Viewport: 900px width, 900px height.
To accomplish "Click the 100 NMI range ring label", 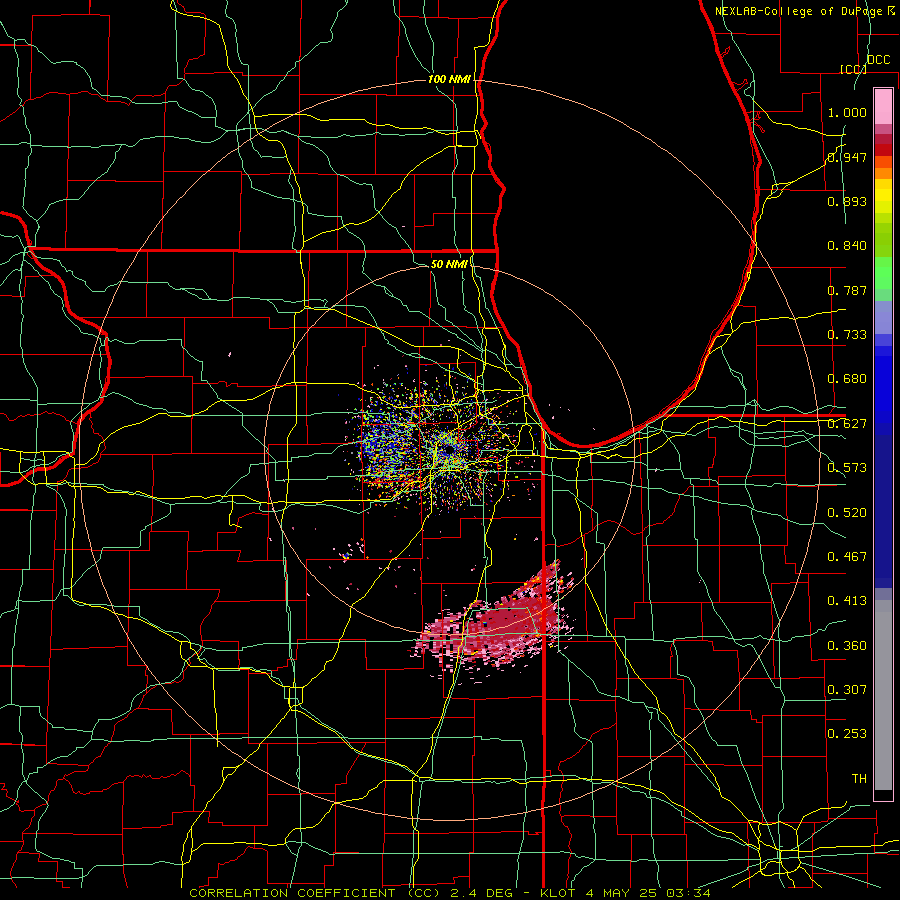I will [449, 79].
